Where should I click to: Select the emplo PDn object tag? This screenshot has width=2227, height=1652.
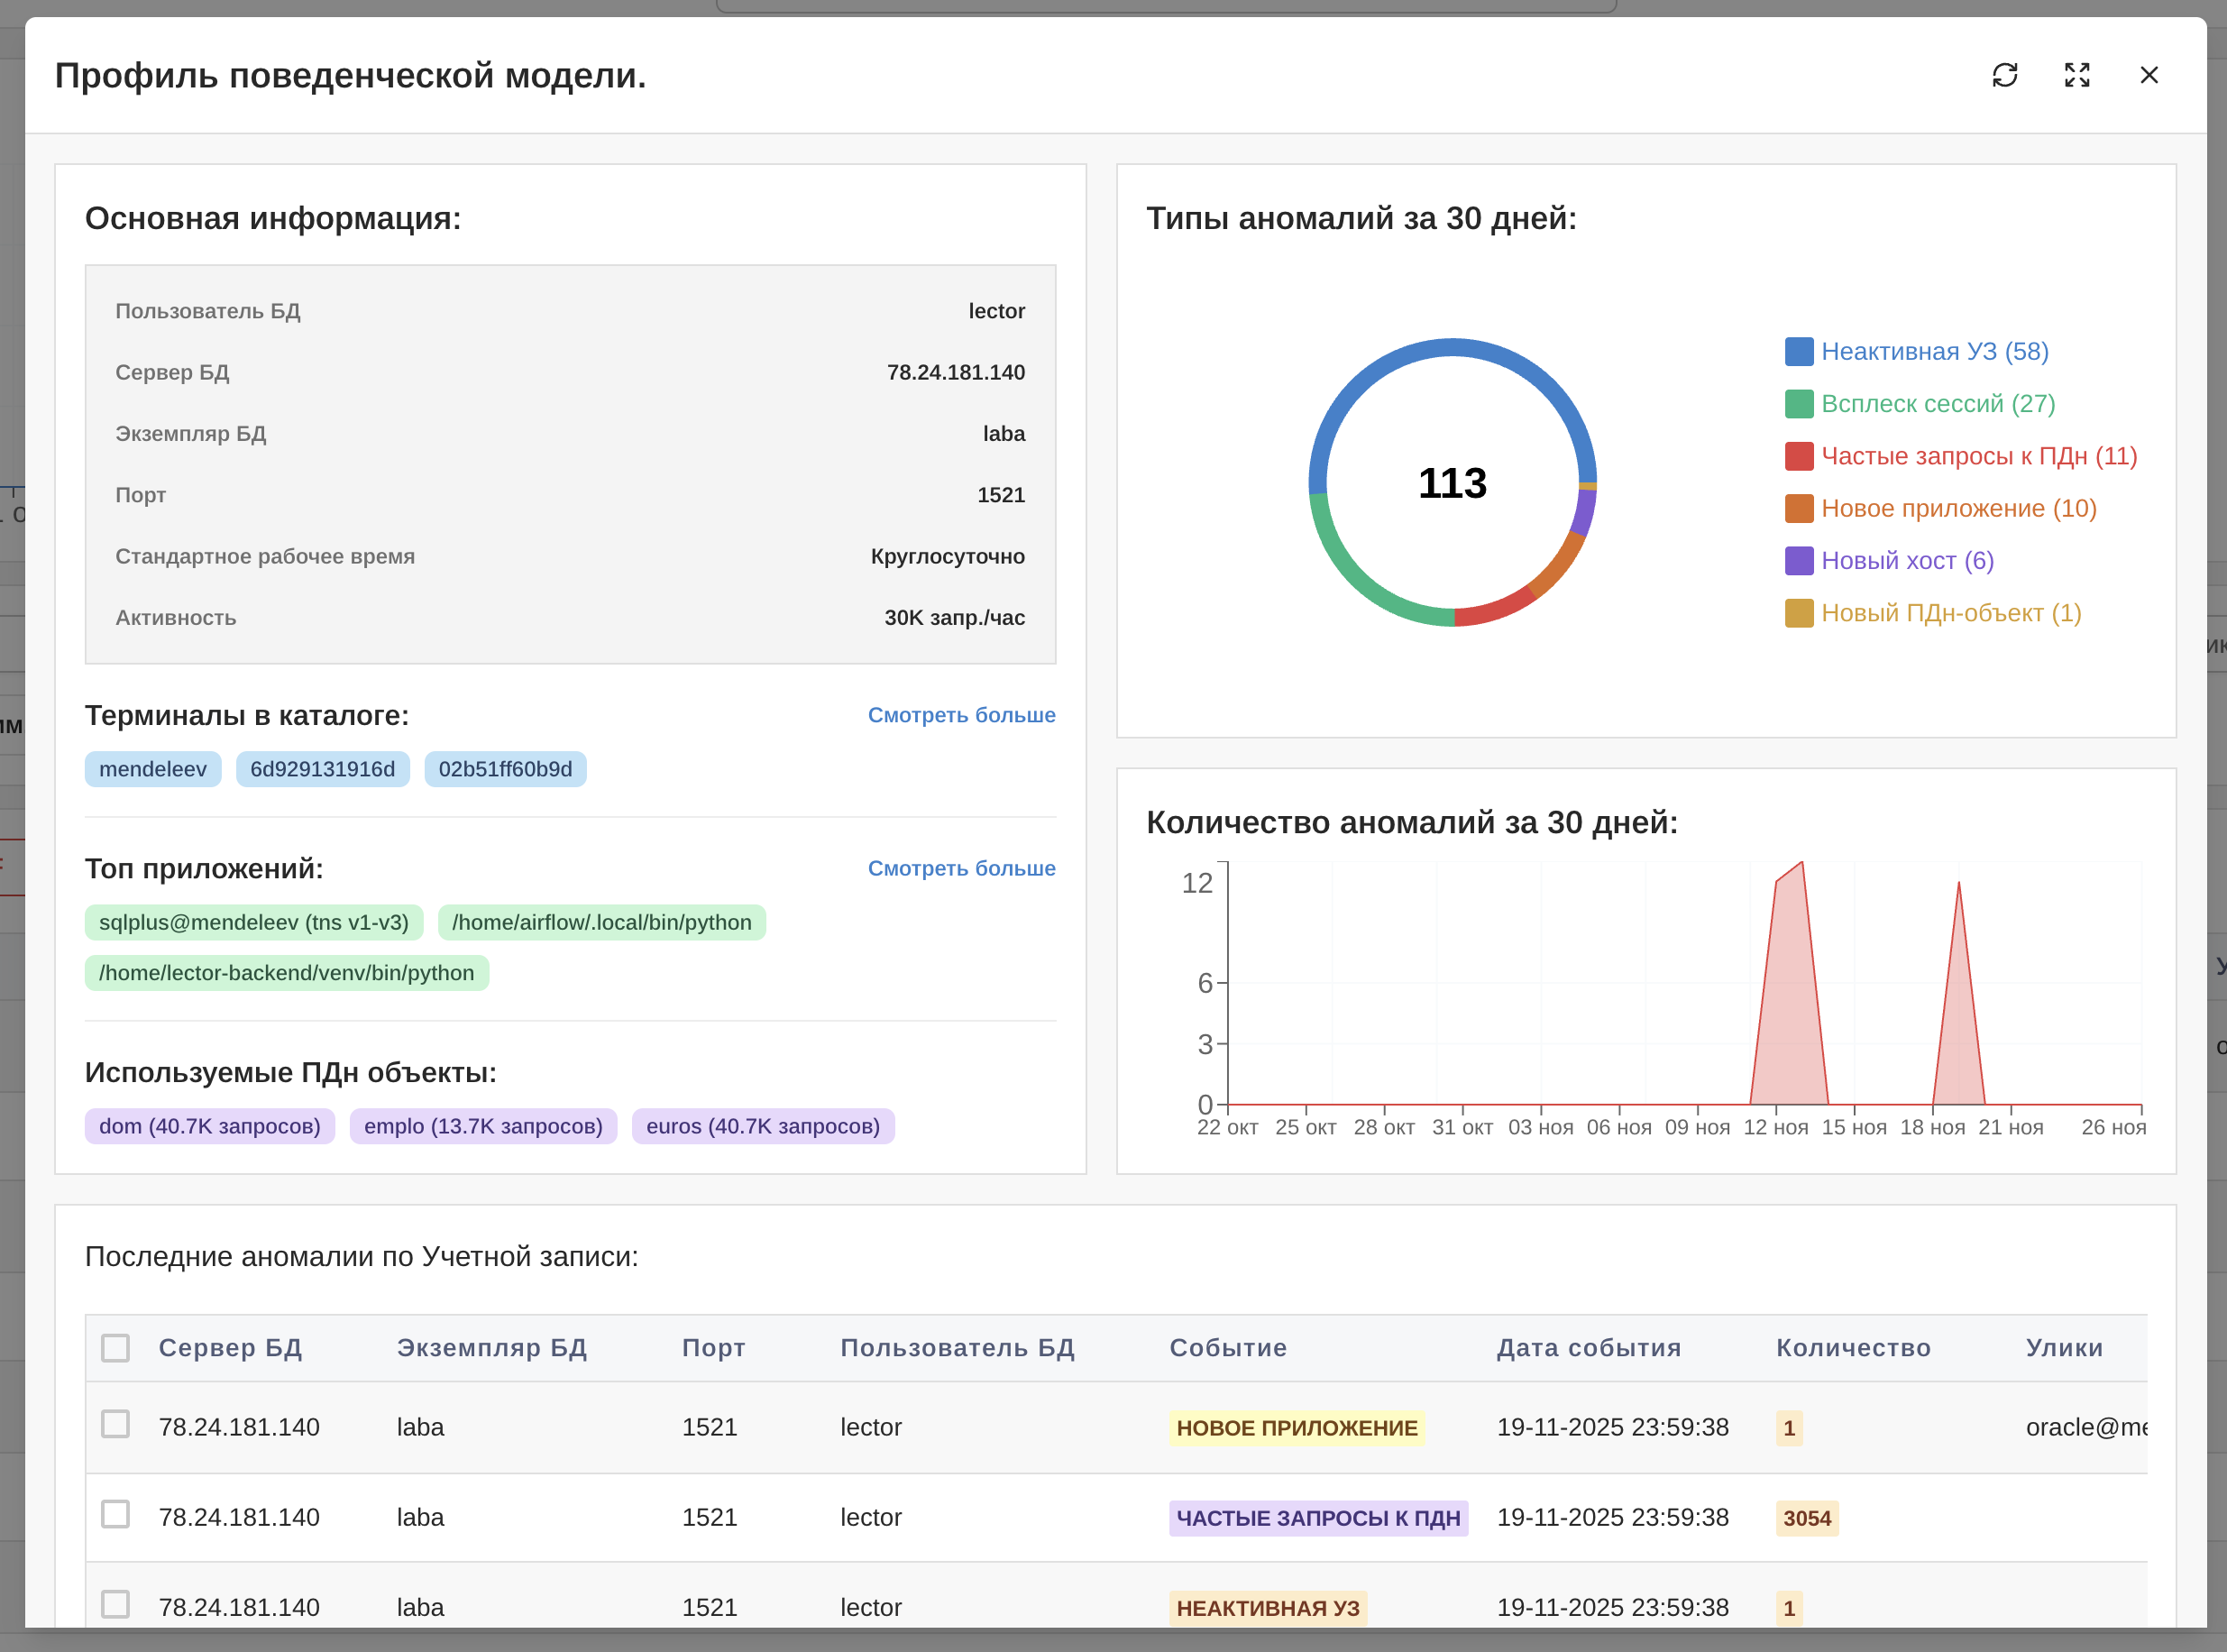click(483, 1126)
